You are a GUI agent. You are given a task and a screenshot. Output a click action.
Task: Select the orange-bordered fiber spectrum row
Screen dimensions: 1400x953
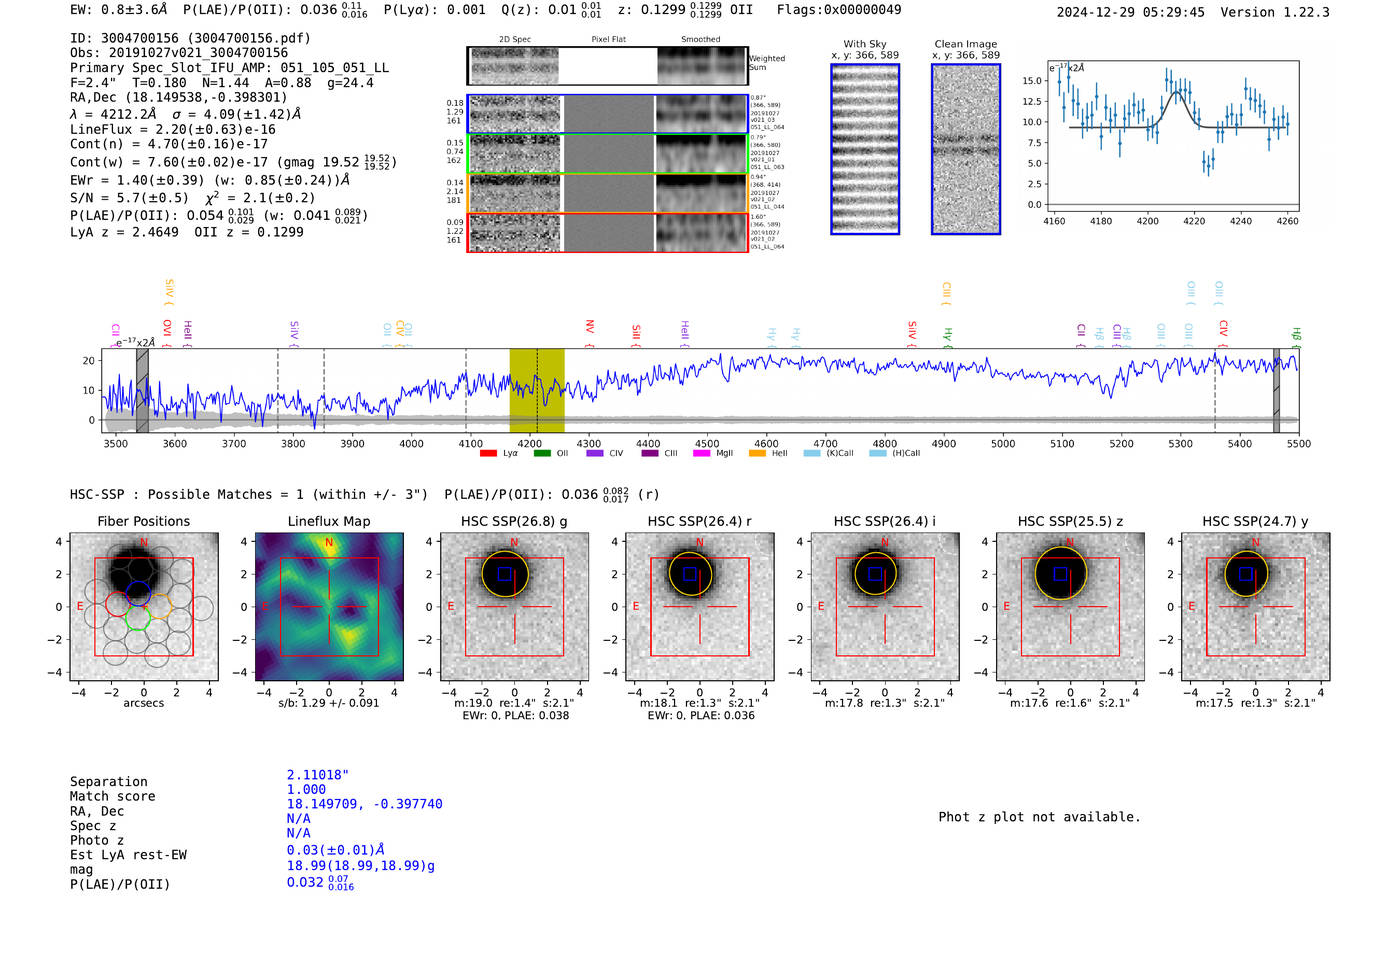click(x=607, y=193)
